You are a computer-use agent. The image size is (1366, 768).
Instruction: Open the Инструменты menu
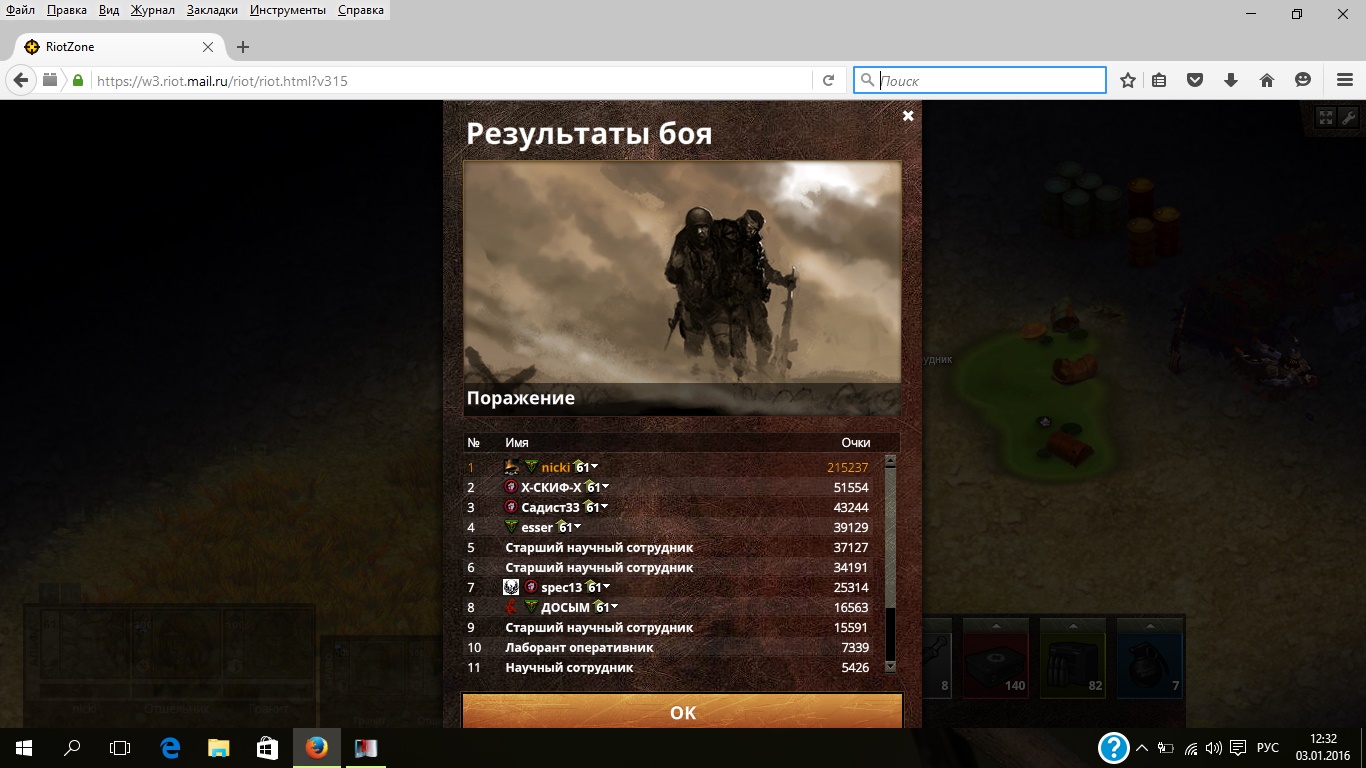[288, 10]
